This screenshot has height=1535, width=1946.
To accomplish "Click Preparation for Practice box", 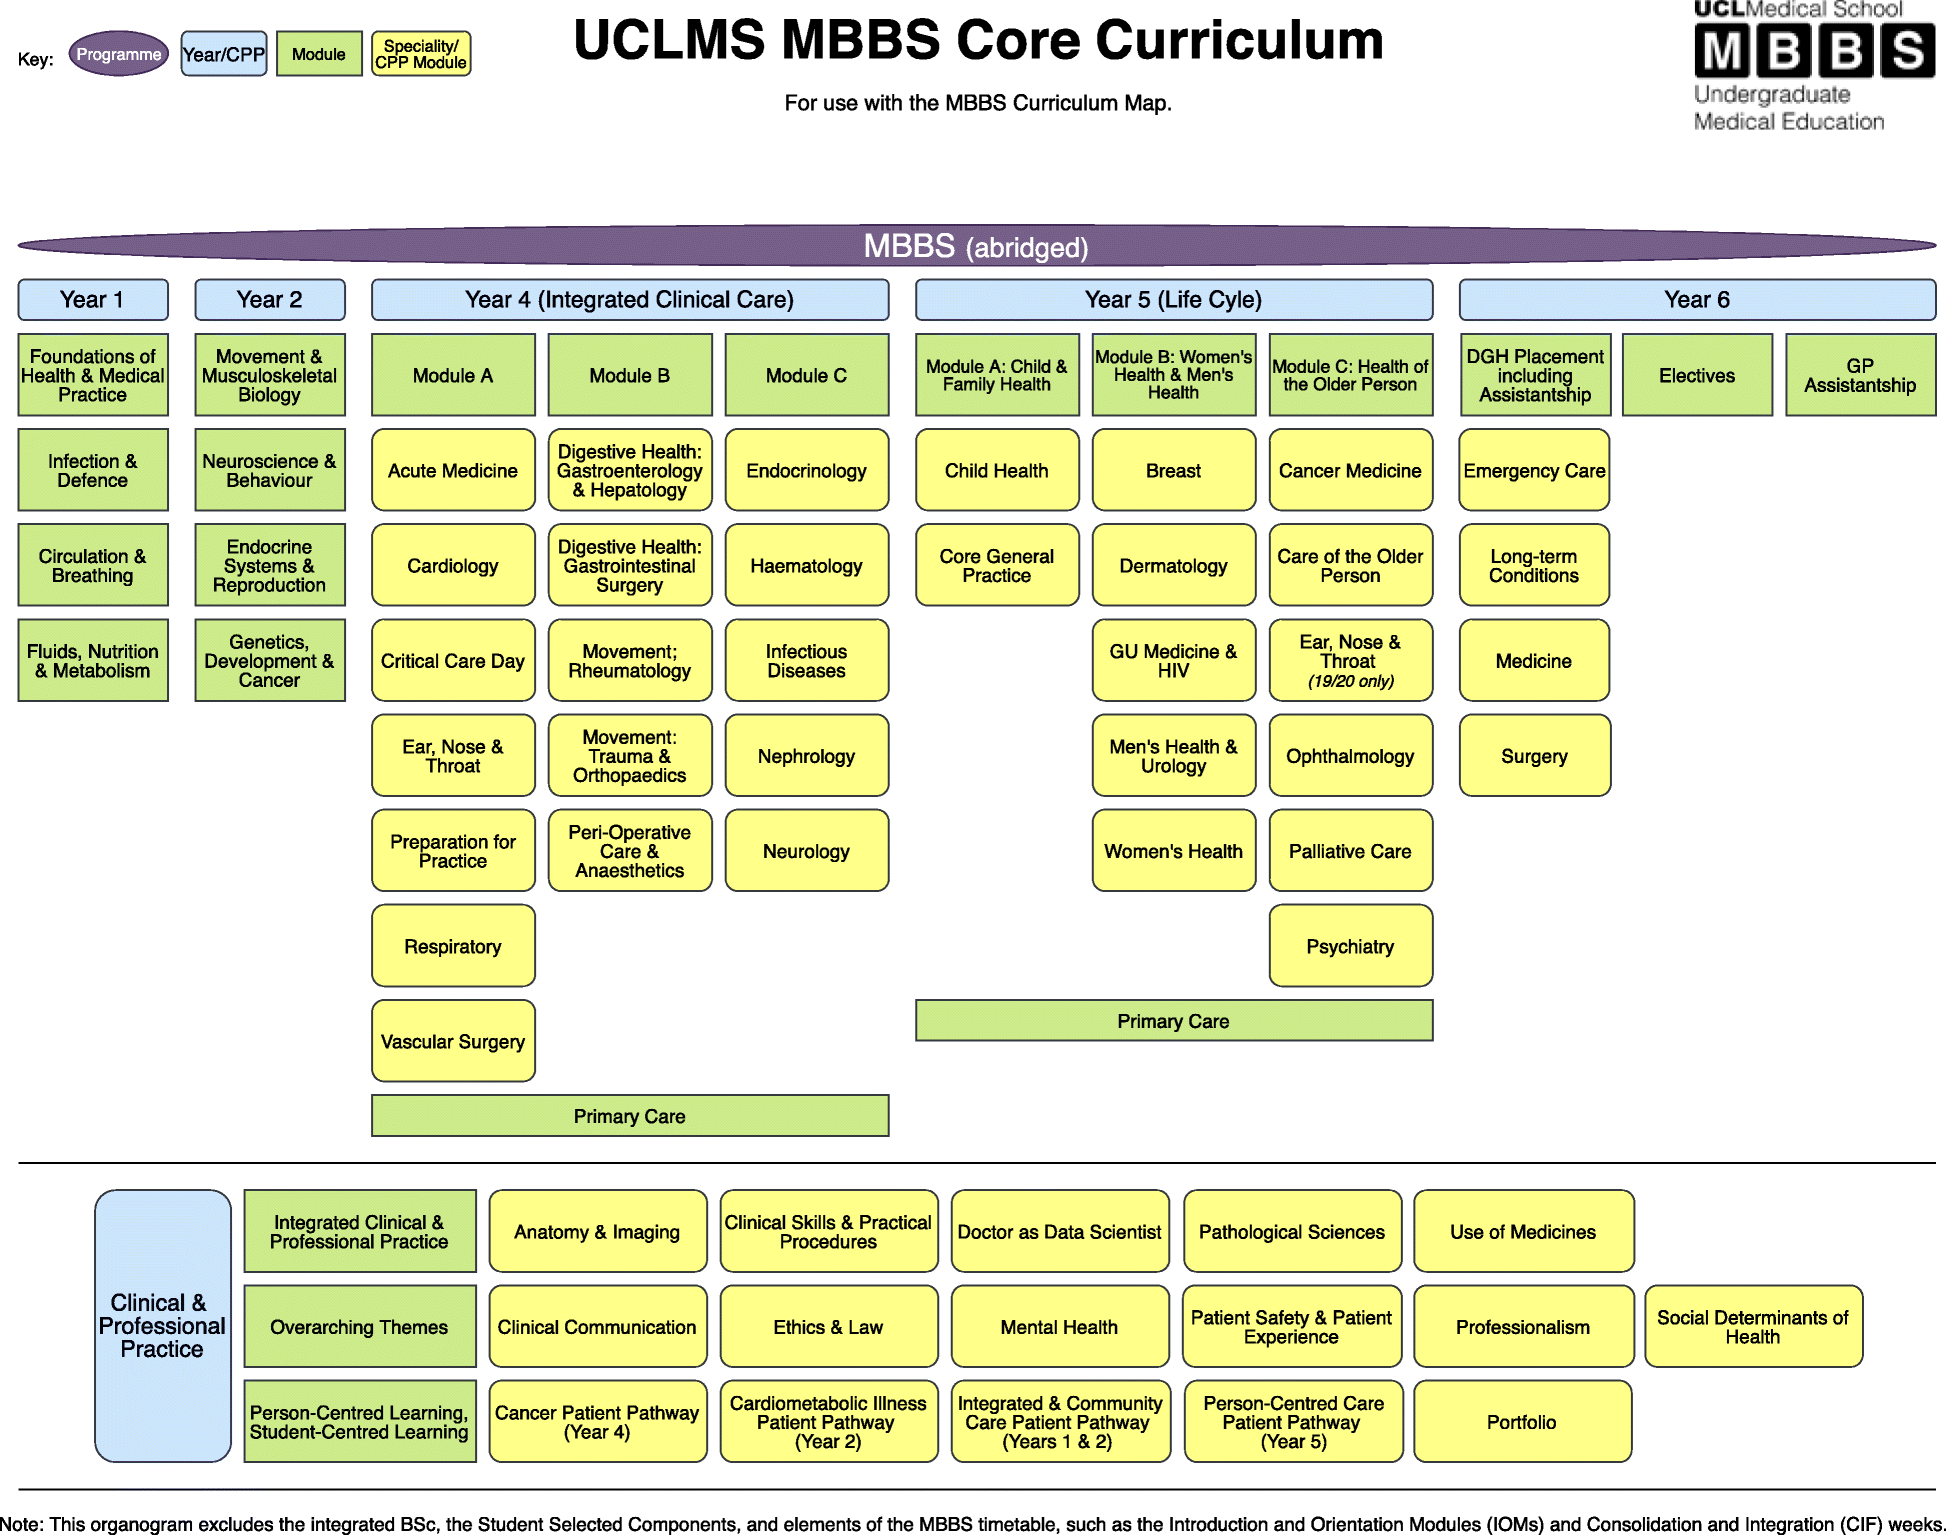I will point(453,850).
